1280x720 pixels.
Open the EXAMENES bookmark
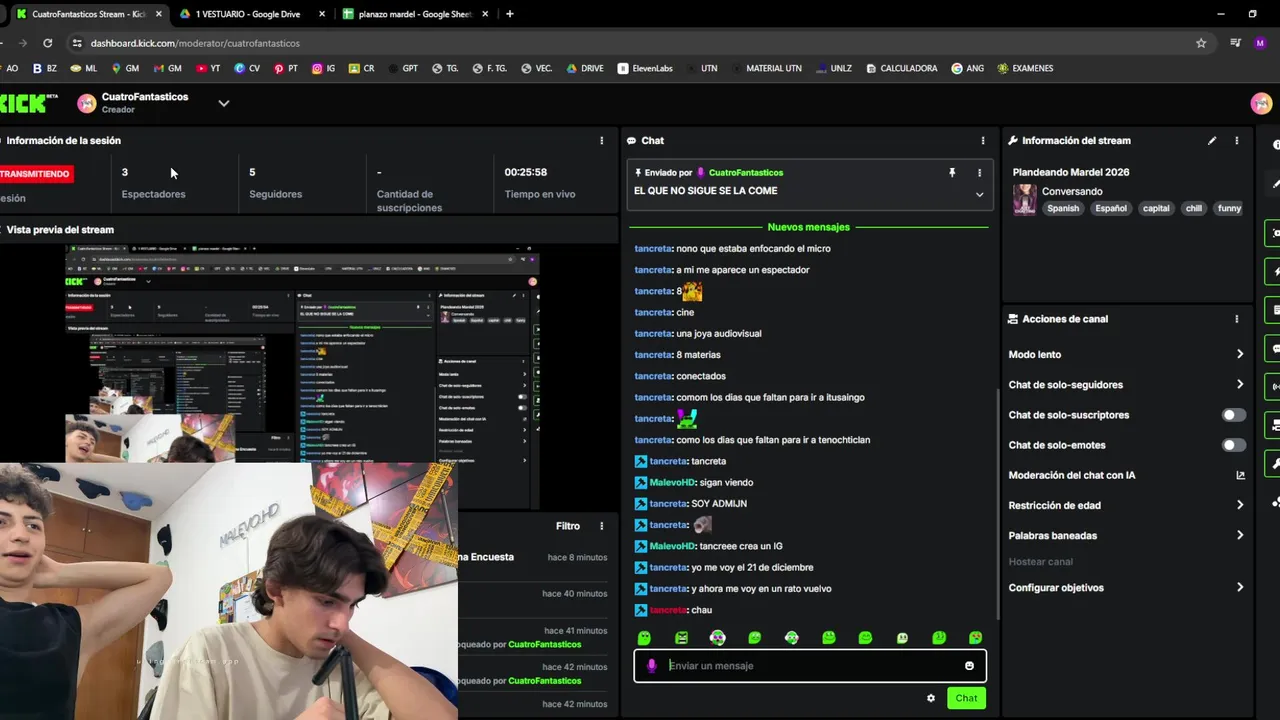(1025, 68)
